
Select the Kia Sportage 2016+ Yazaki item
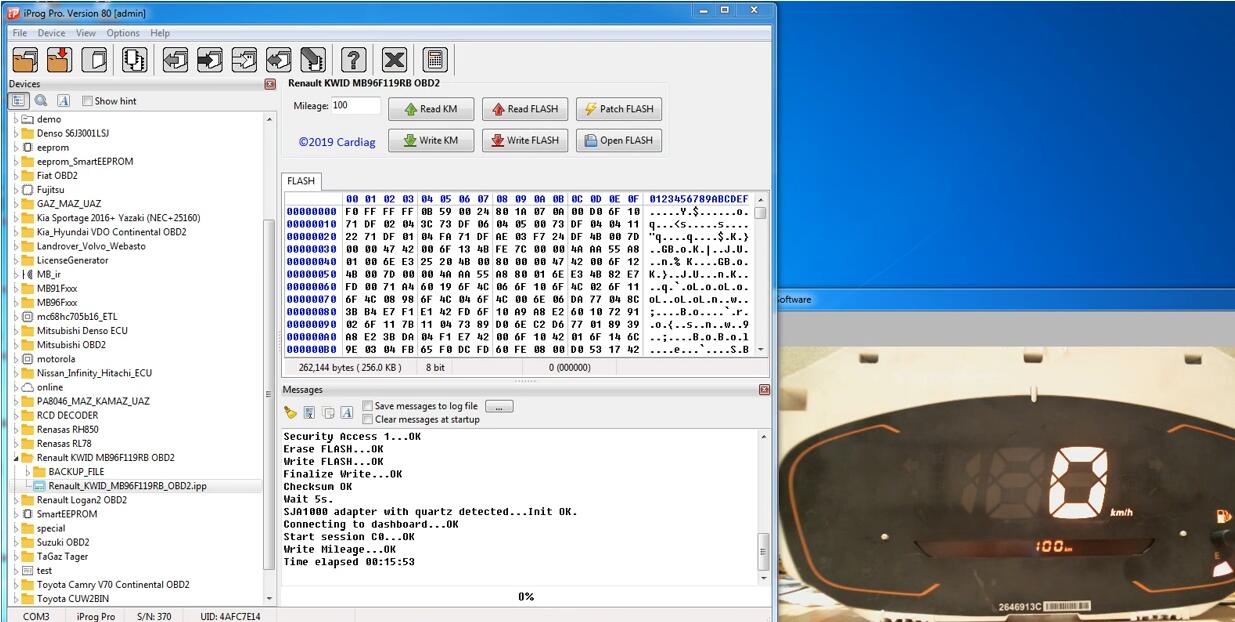tap(118, 217)
